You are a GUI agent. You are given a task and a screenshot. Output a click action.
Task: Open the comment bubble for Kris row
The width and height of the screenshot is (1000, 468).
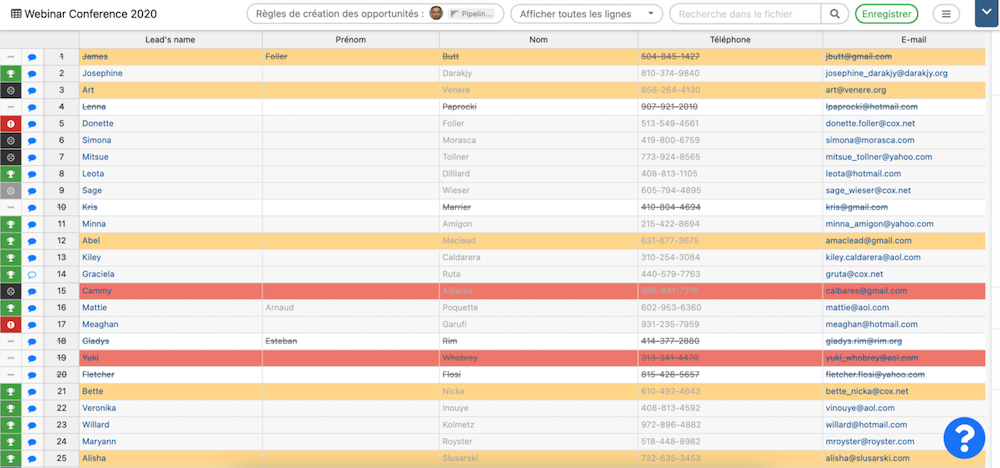coord(32,207)
